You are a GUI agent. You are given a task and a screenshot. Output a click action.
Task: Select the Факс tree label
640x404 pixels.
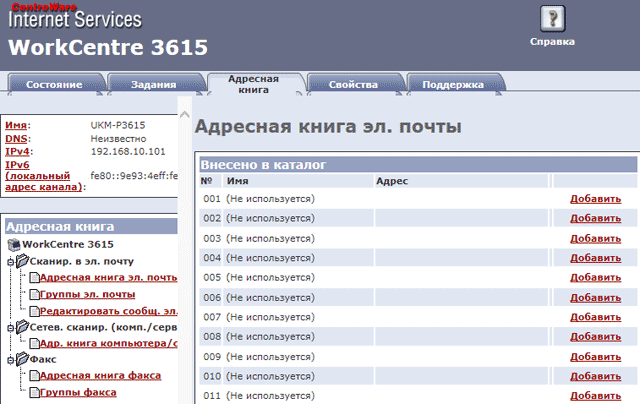point(43,360)
